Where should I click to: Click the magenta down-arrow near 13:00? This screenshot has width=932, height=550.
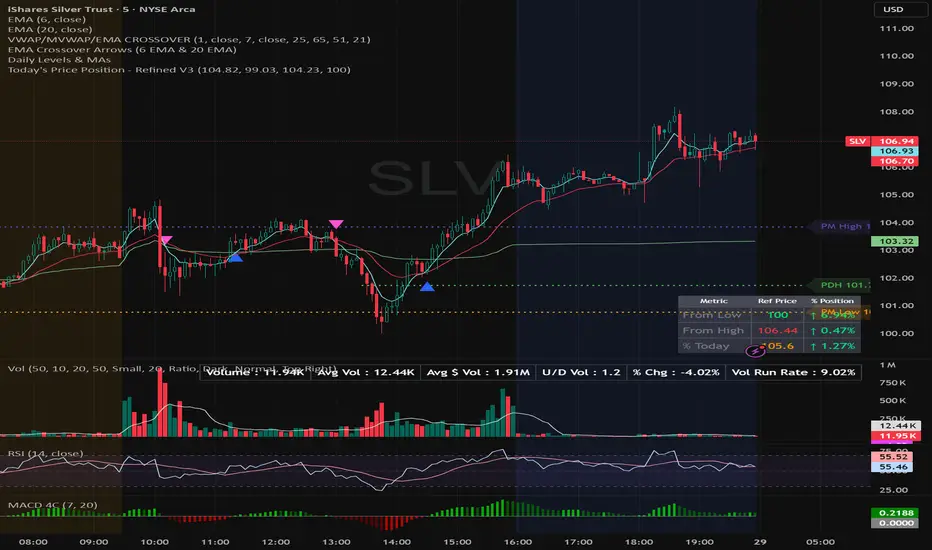point(336,224)
